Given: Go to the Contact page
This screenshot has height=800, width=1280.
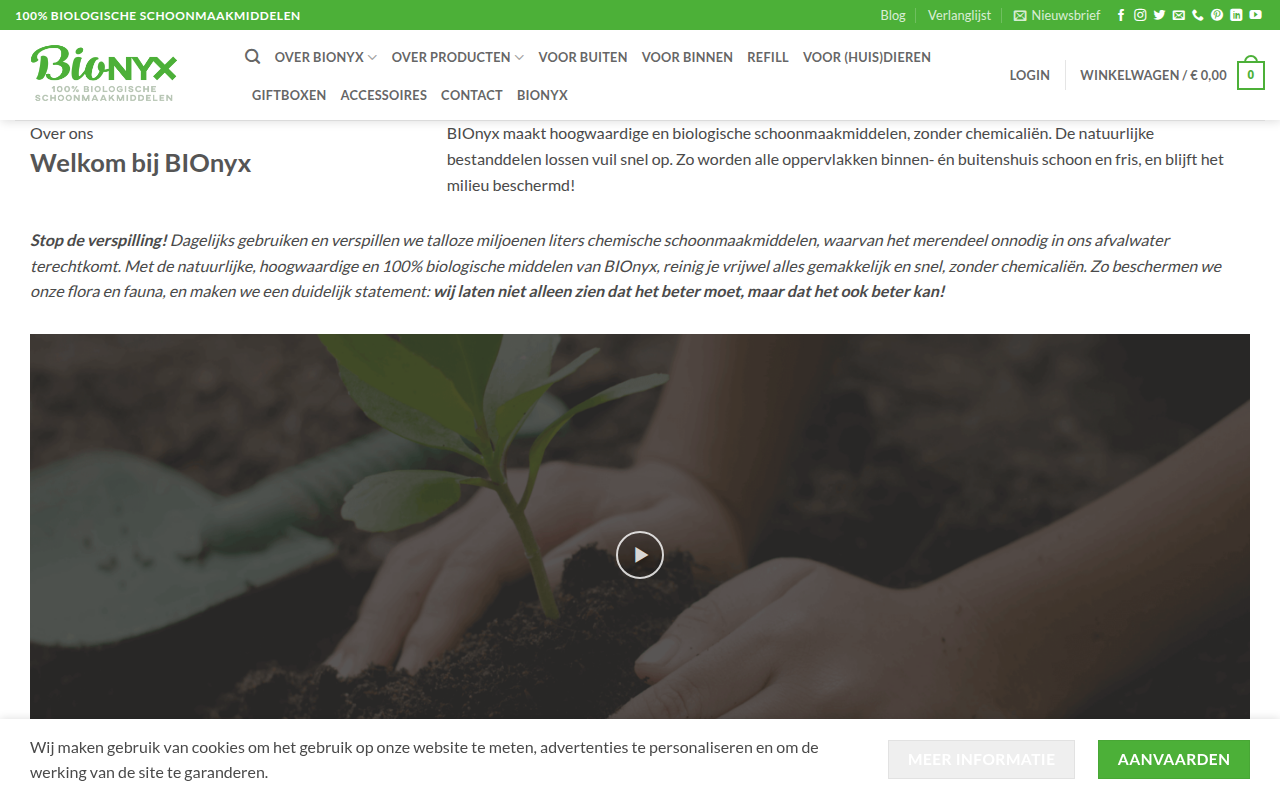Looking at the screenshot, I should click(472, 95).
